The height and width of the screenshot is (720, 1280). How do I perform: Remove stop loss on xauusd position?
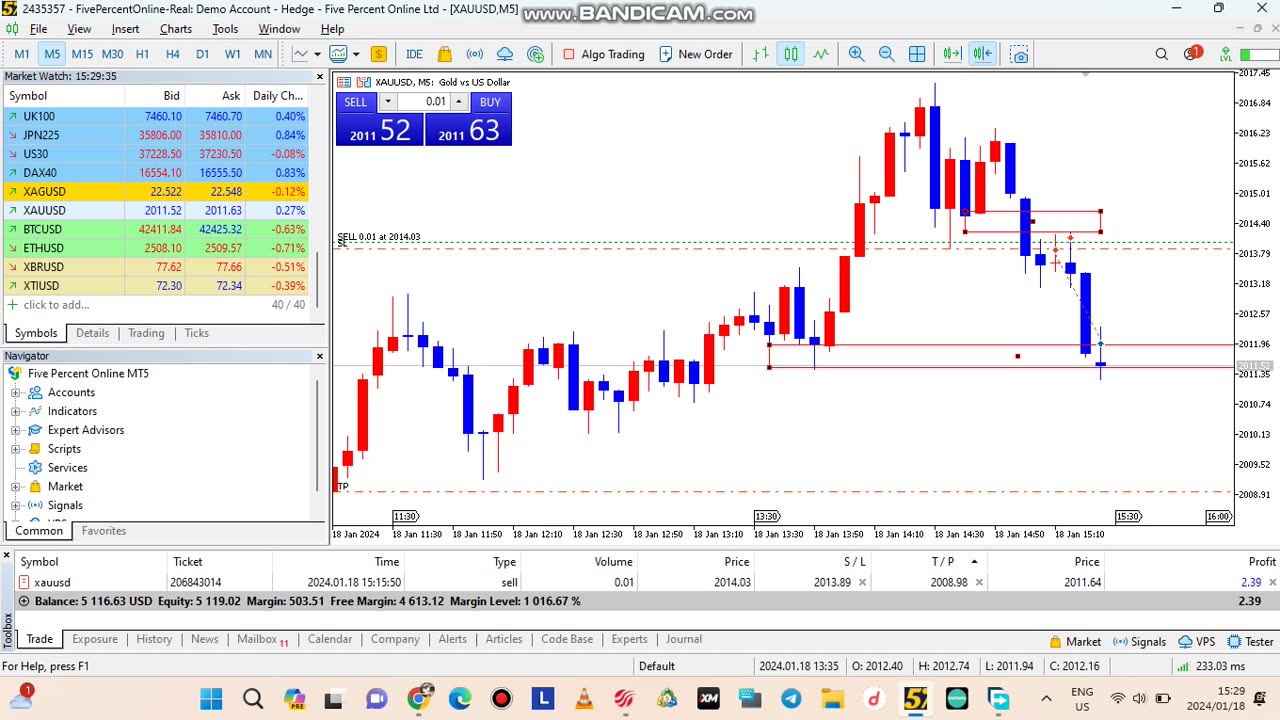click(x=862, y=582)
